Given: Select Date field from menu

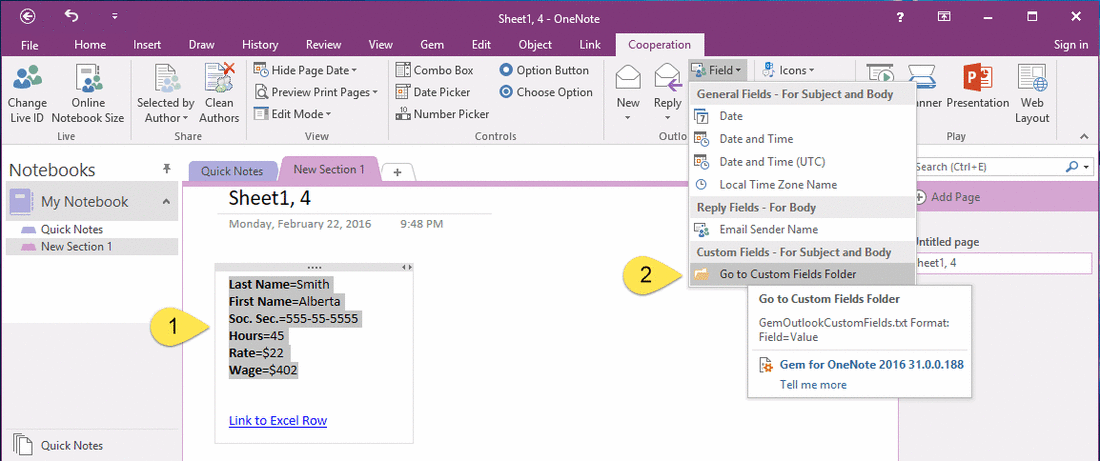Looking at the screenshot, I should tap(801, 116).
